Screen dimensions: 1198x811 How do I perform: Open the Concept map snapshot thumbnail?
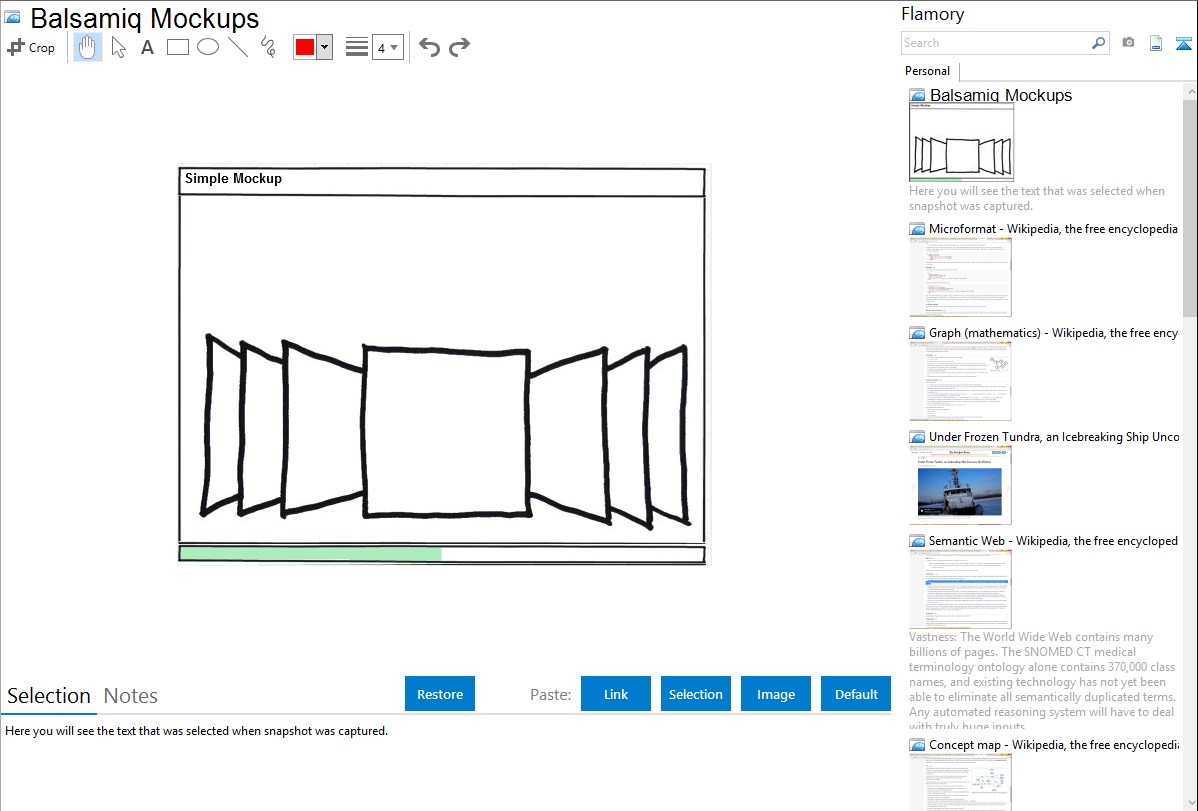(960, 782)
